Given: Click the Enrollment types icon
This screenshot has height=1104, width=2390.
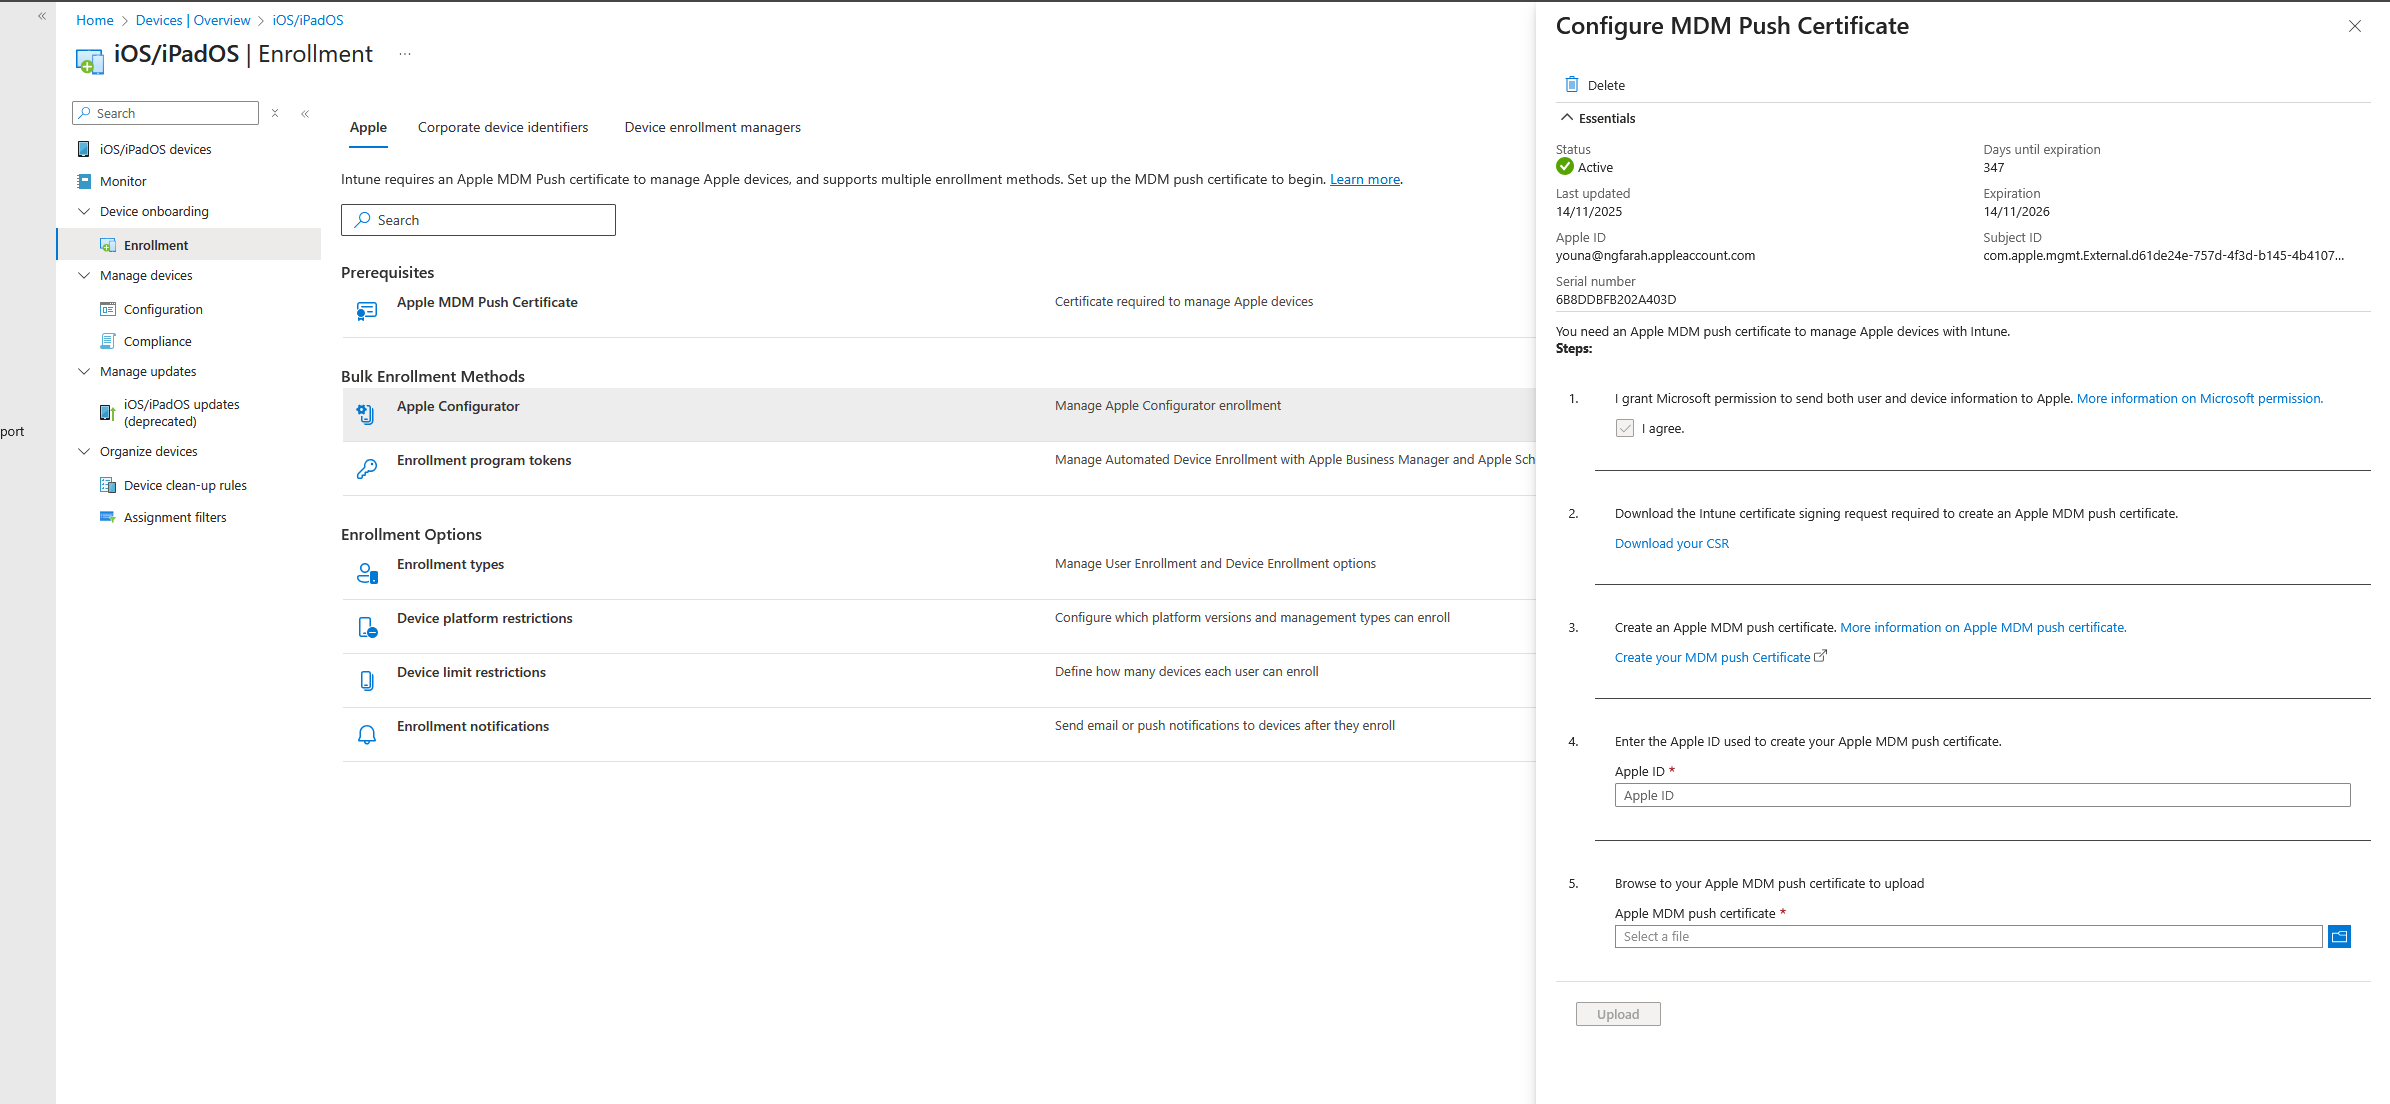Looking at the screenshot, I should click(x=366, y=573).
